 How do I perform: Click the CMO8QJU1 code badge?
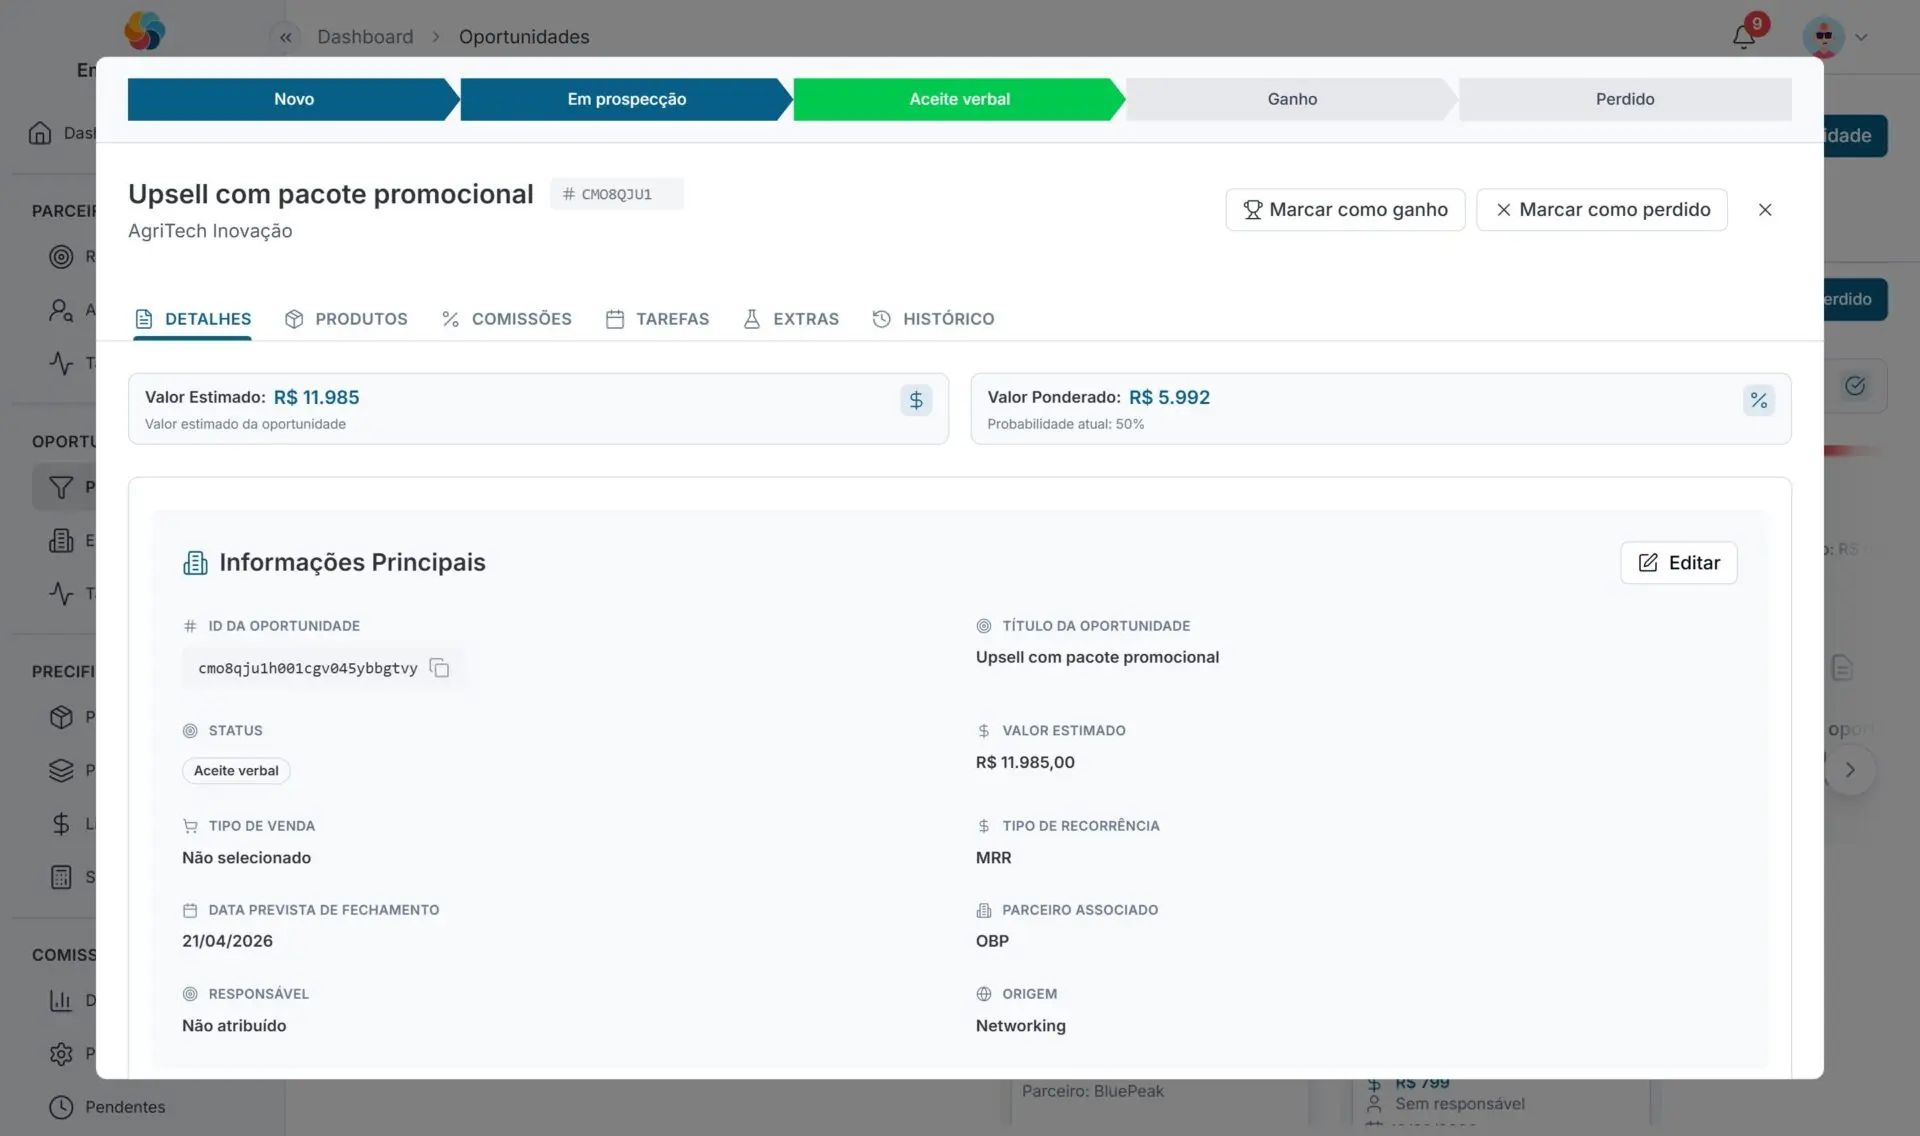(617, 194)
